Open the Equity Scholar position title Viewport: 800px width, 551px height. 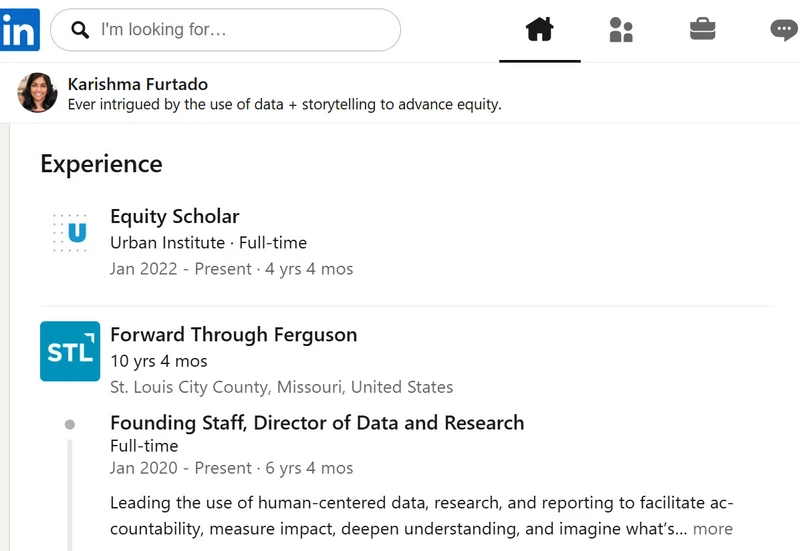[x=174, y=216]
